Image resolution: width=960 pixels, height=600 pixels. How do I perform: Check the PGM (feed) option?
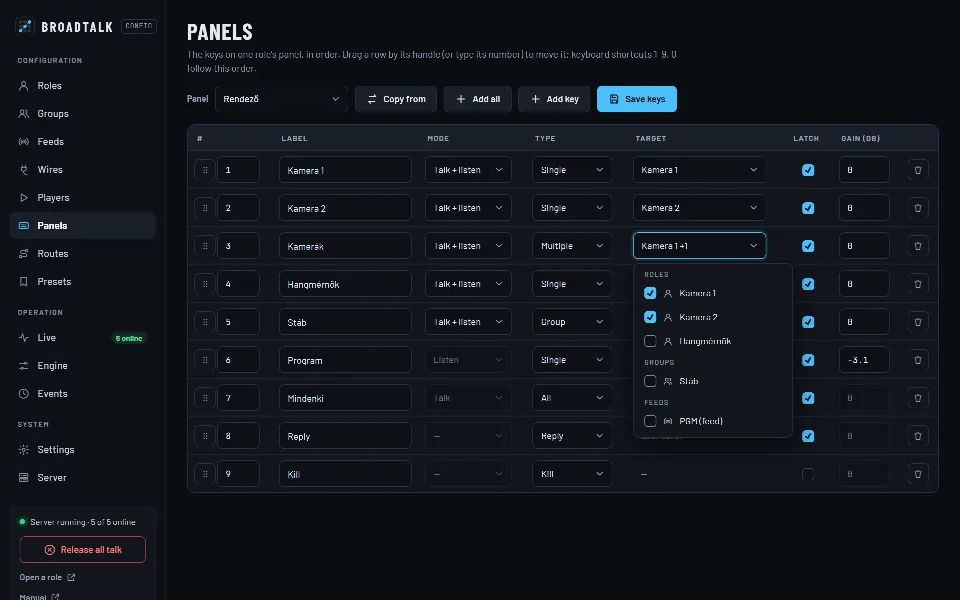coord(650,421)
